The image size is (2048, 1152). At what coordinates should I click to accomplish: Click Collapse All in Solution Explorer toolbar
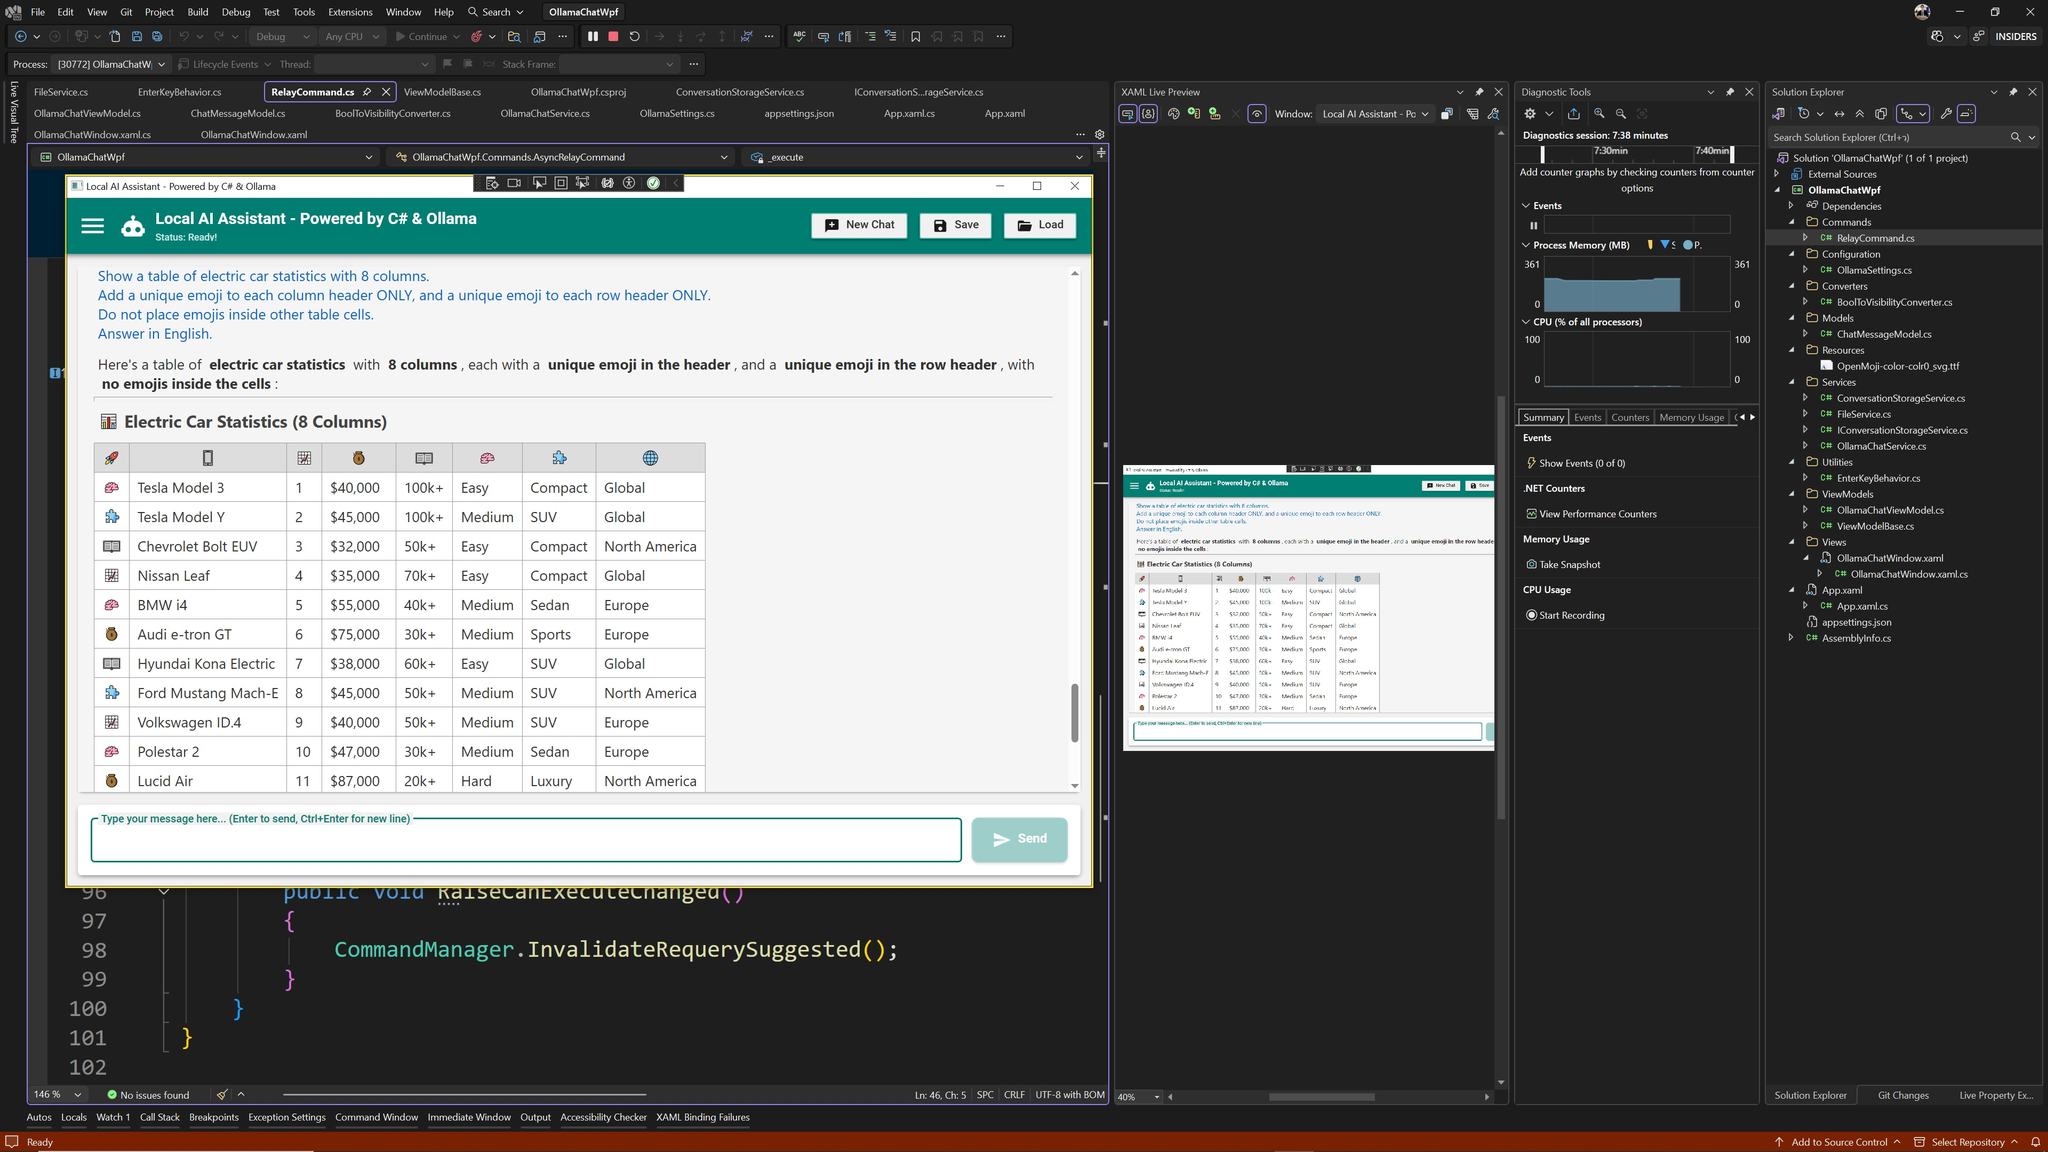click(x=1859, y=114)
